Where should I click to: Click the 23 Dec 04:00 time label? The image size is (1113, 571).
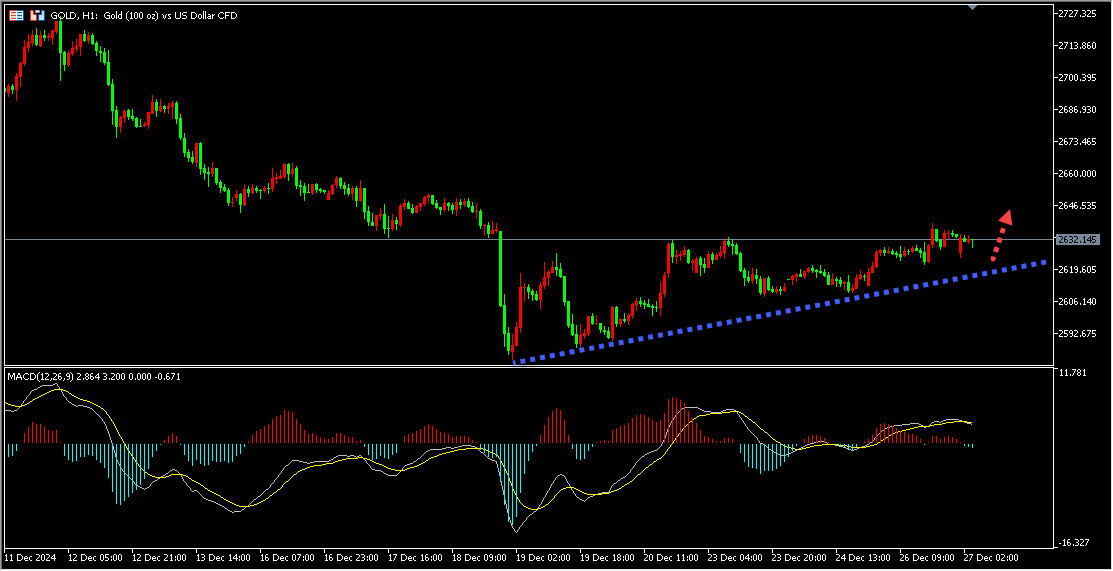735,558
